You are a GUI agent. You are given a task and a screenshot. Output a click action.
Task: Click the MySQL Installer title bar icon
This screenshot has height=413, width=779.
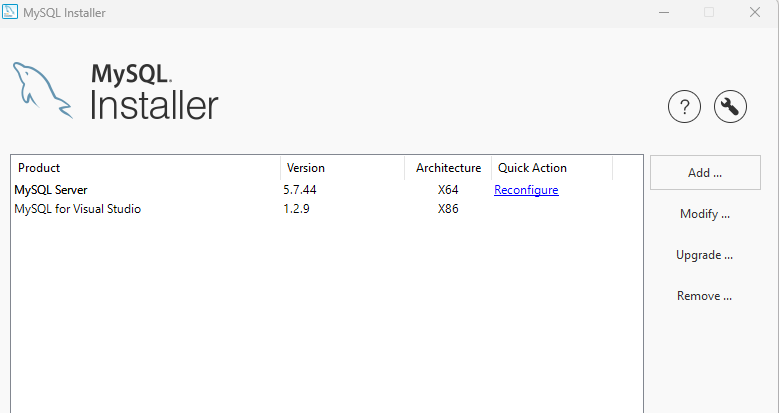coord(10,12)
